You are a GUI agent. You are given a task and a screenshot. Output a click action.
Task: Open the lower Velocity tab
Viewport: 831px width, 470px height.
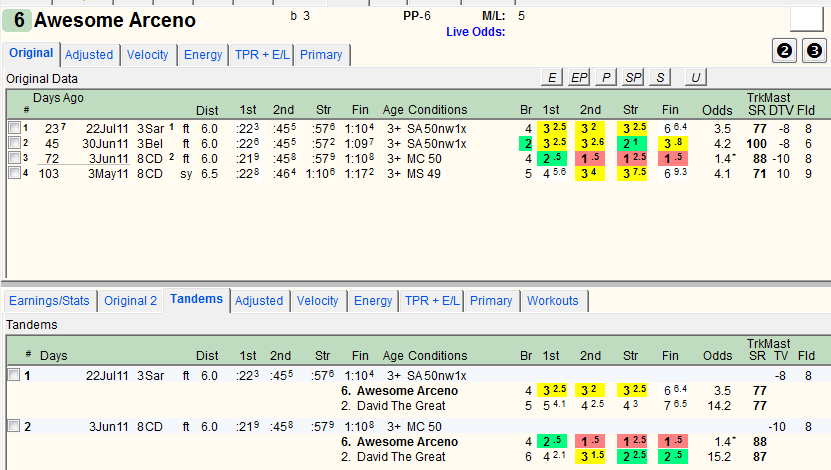coord(317,300)
